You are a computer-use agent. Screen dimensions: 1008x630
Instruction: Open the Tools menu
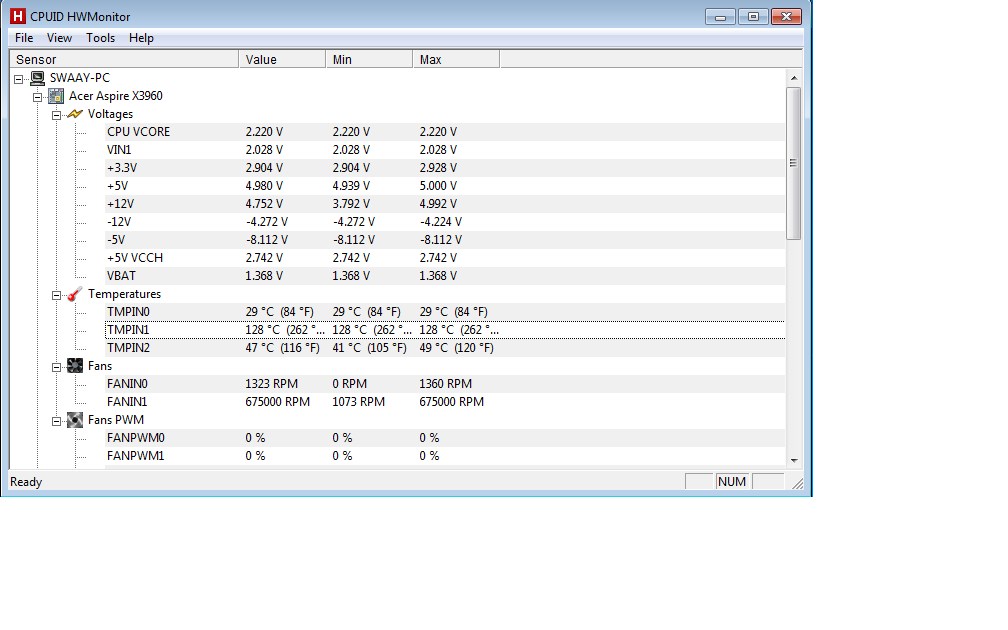(100, 38)
